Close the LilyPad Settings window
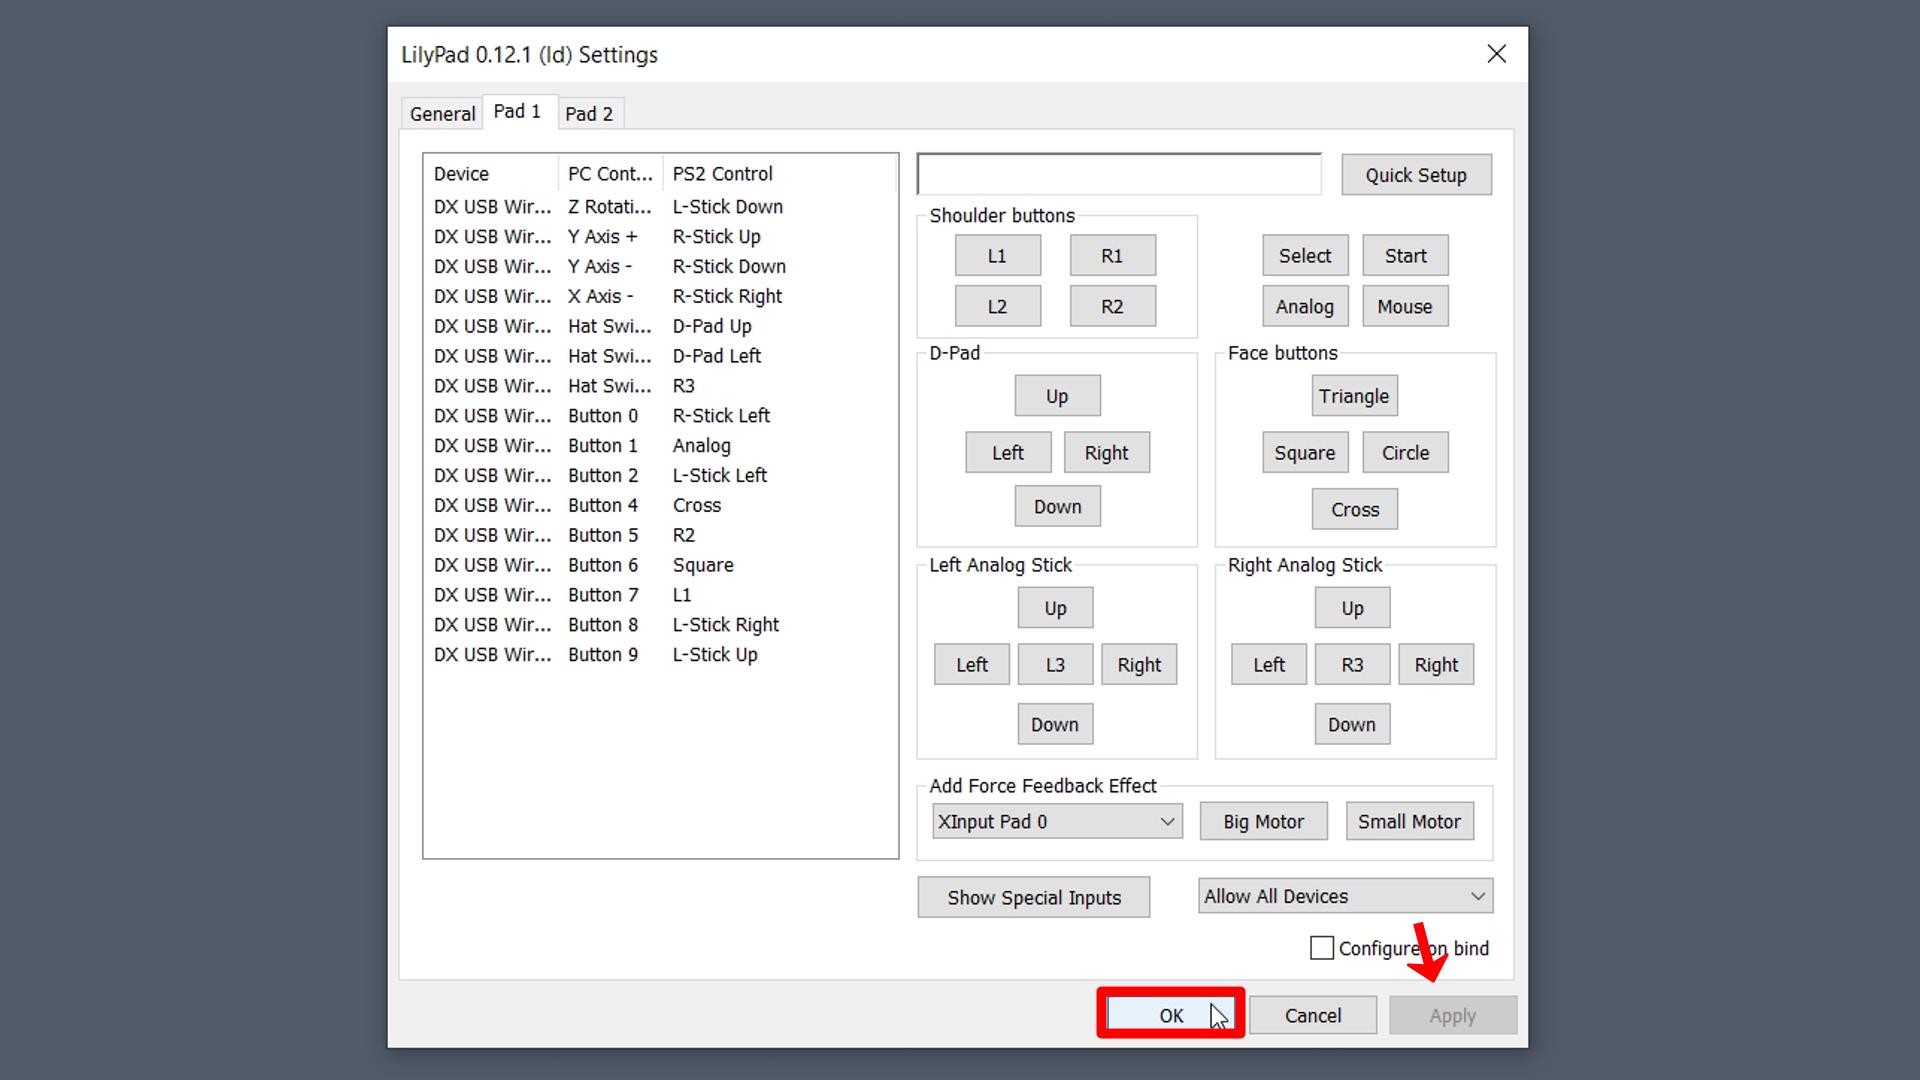This screenshot has height=1080, width=1920. (x=1496, y=54)
